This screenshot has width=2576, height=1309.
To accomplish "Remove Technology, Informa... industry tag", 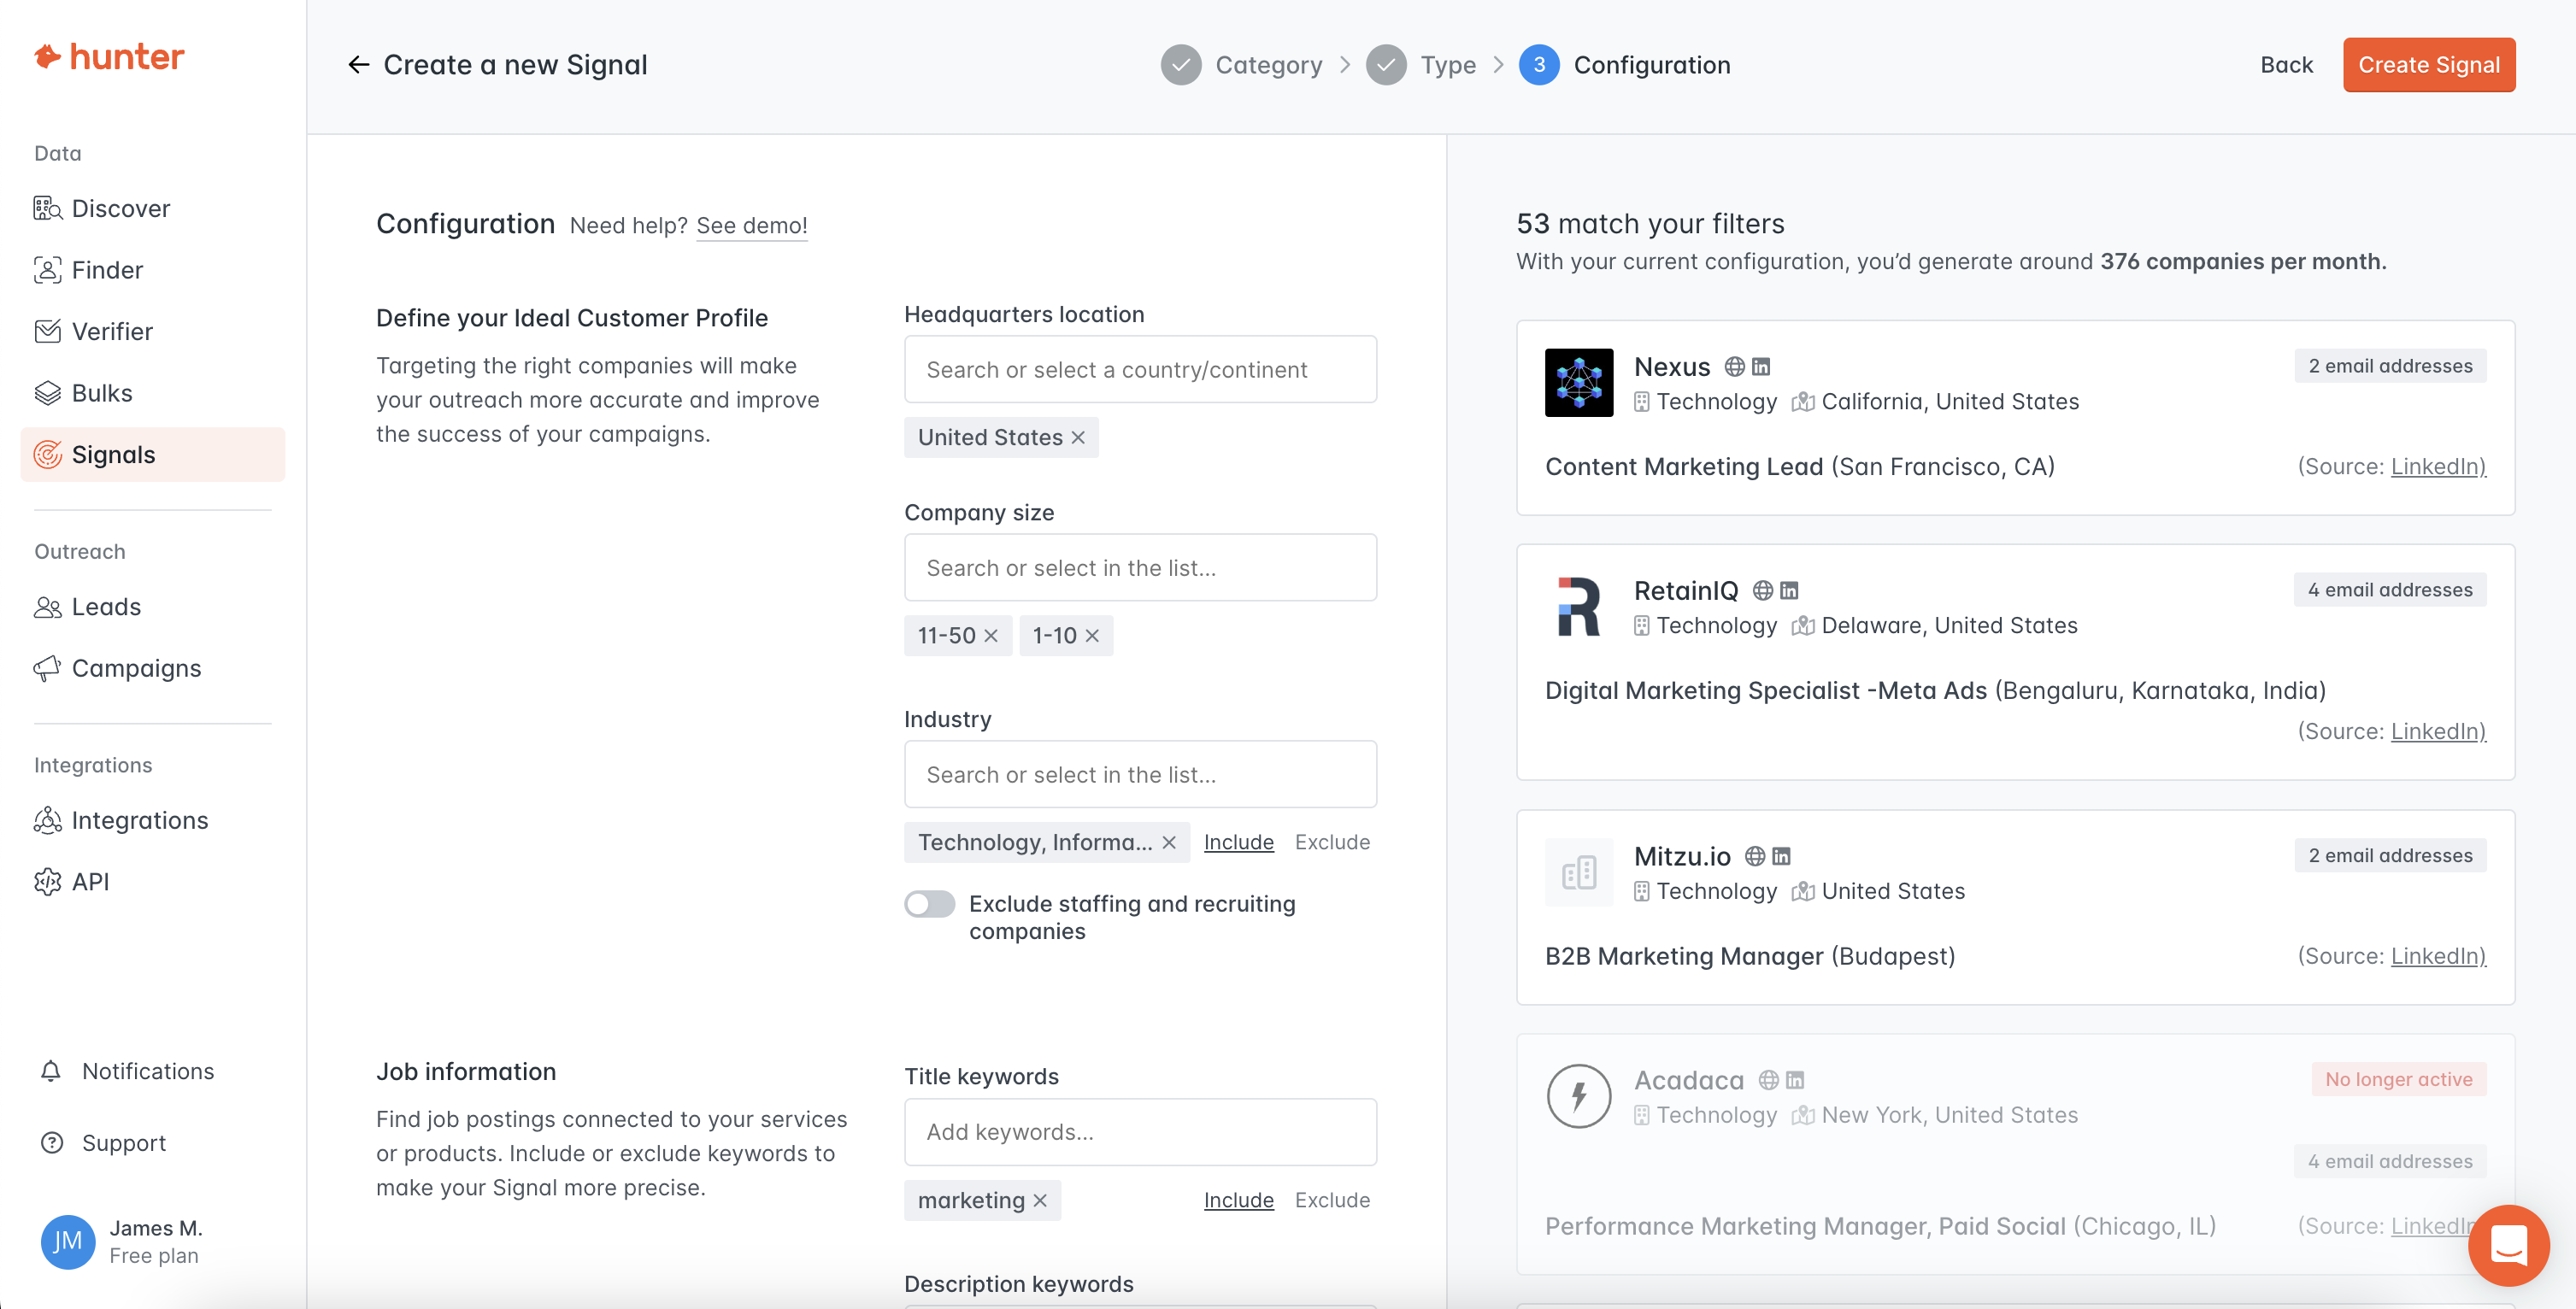I will (x=1169, y=843).
